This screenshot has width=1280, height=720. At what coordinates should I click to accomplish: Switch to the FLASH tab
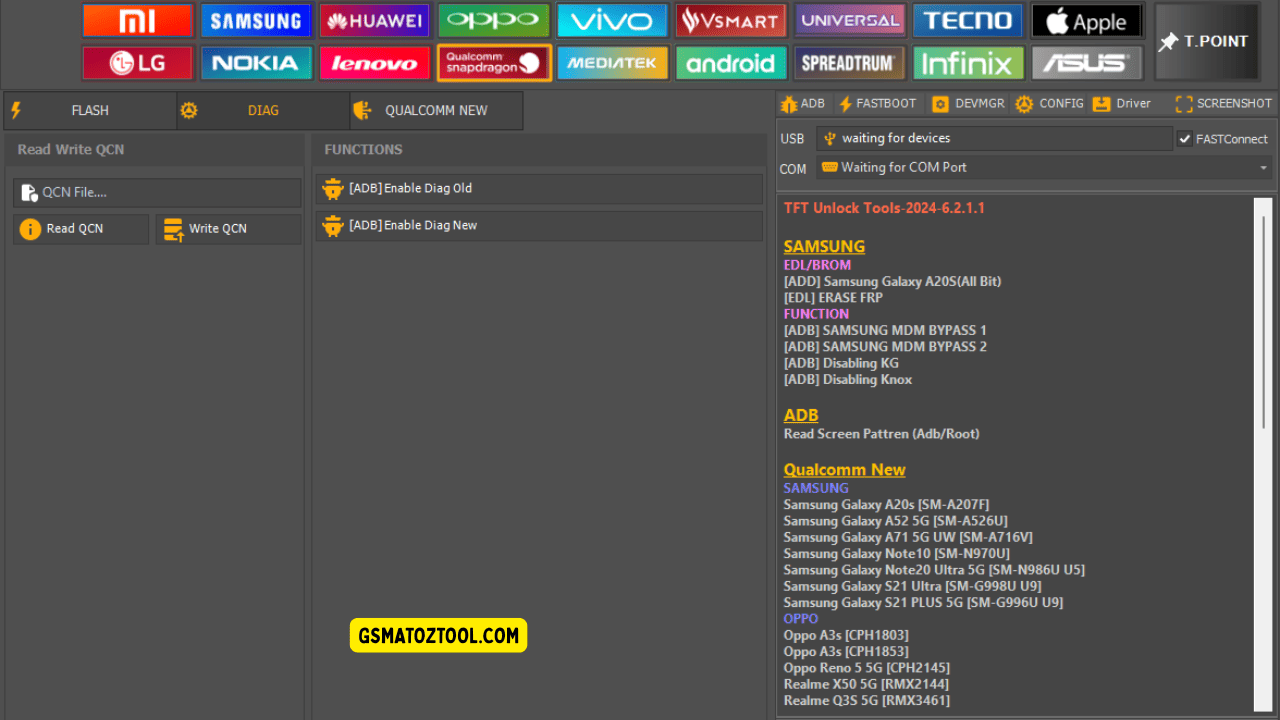90,110
